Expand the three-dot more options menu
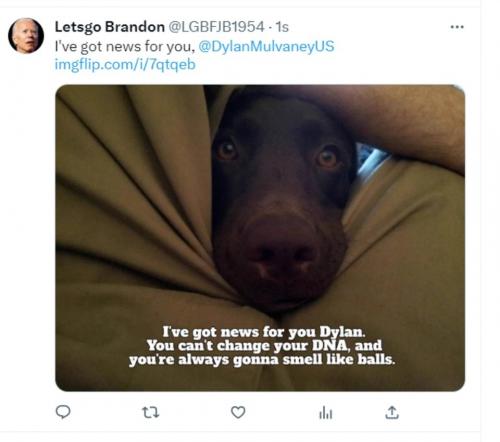The width and height of the screenshot is (500, 442). tap(457, 27)
